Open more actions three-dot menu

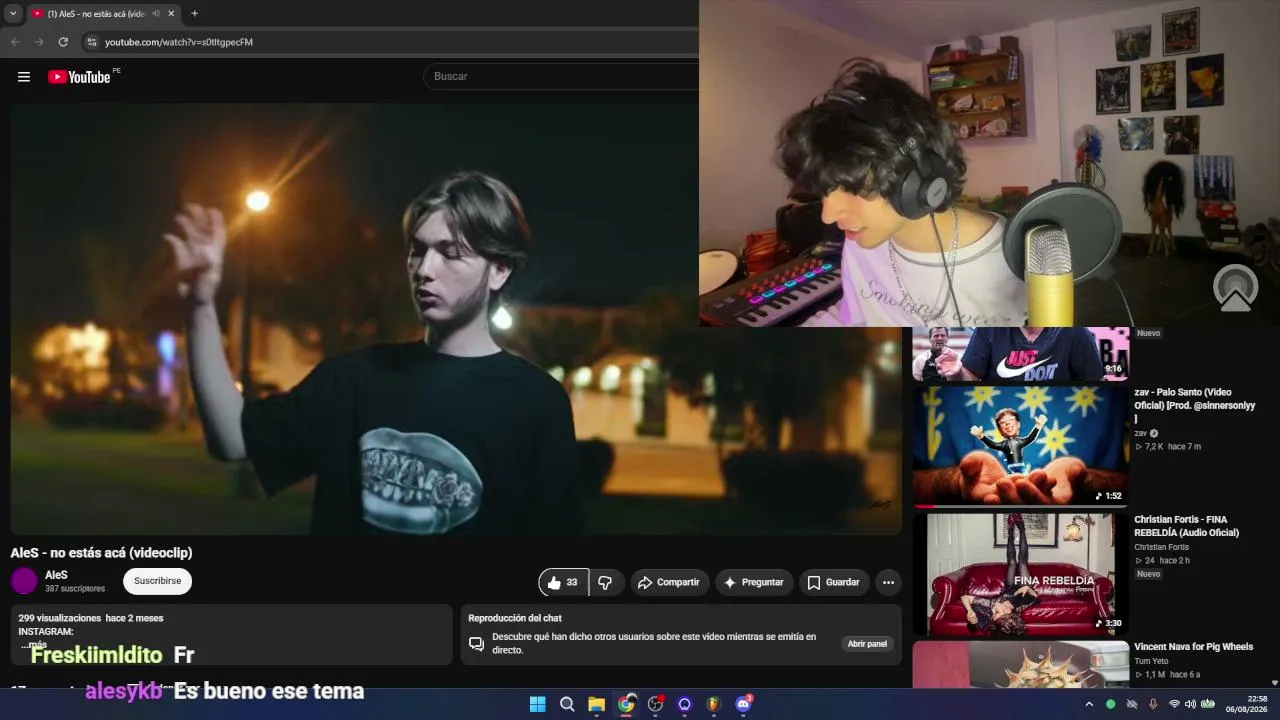pos(888,582)
